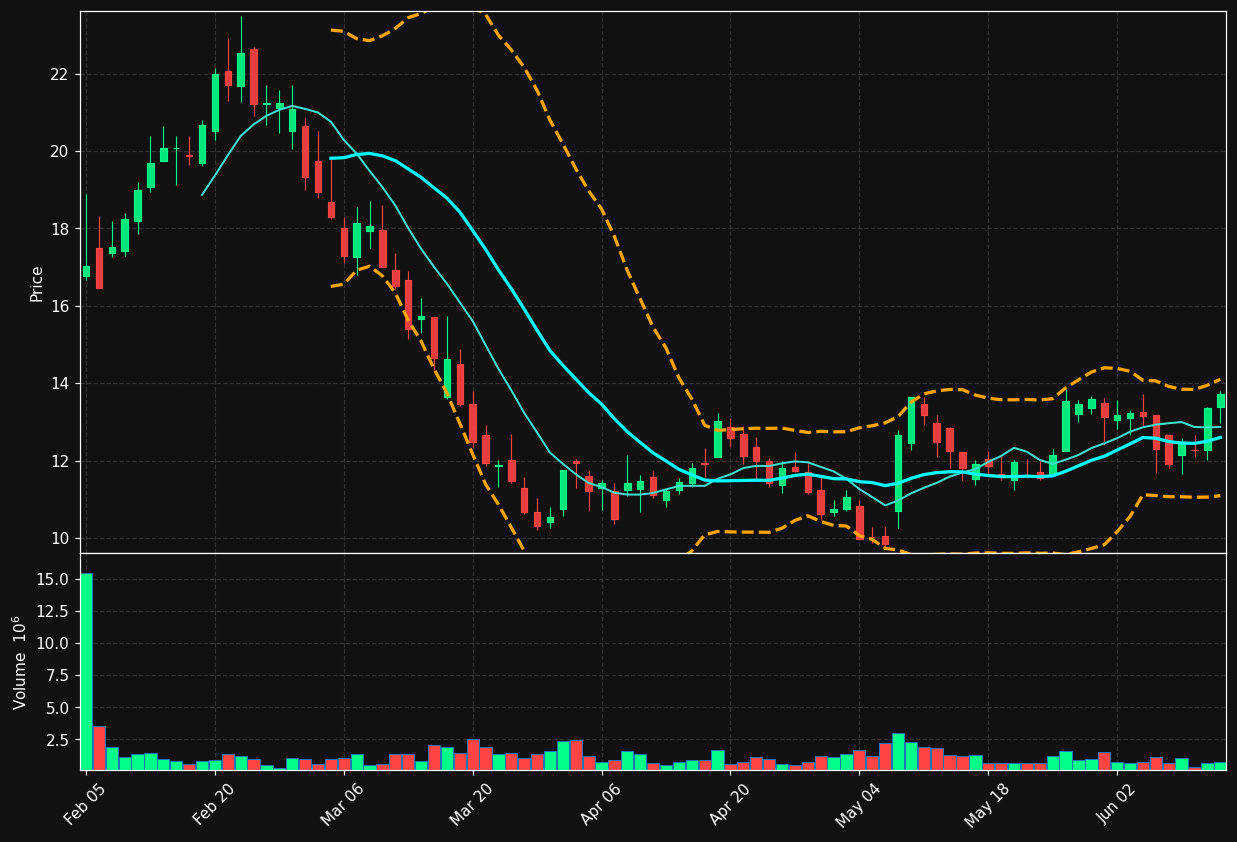Click the price tick label 10
The image size is (1237, 842).
click(59, 539)
